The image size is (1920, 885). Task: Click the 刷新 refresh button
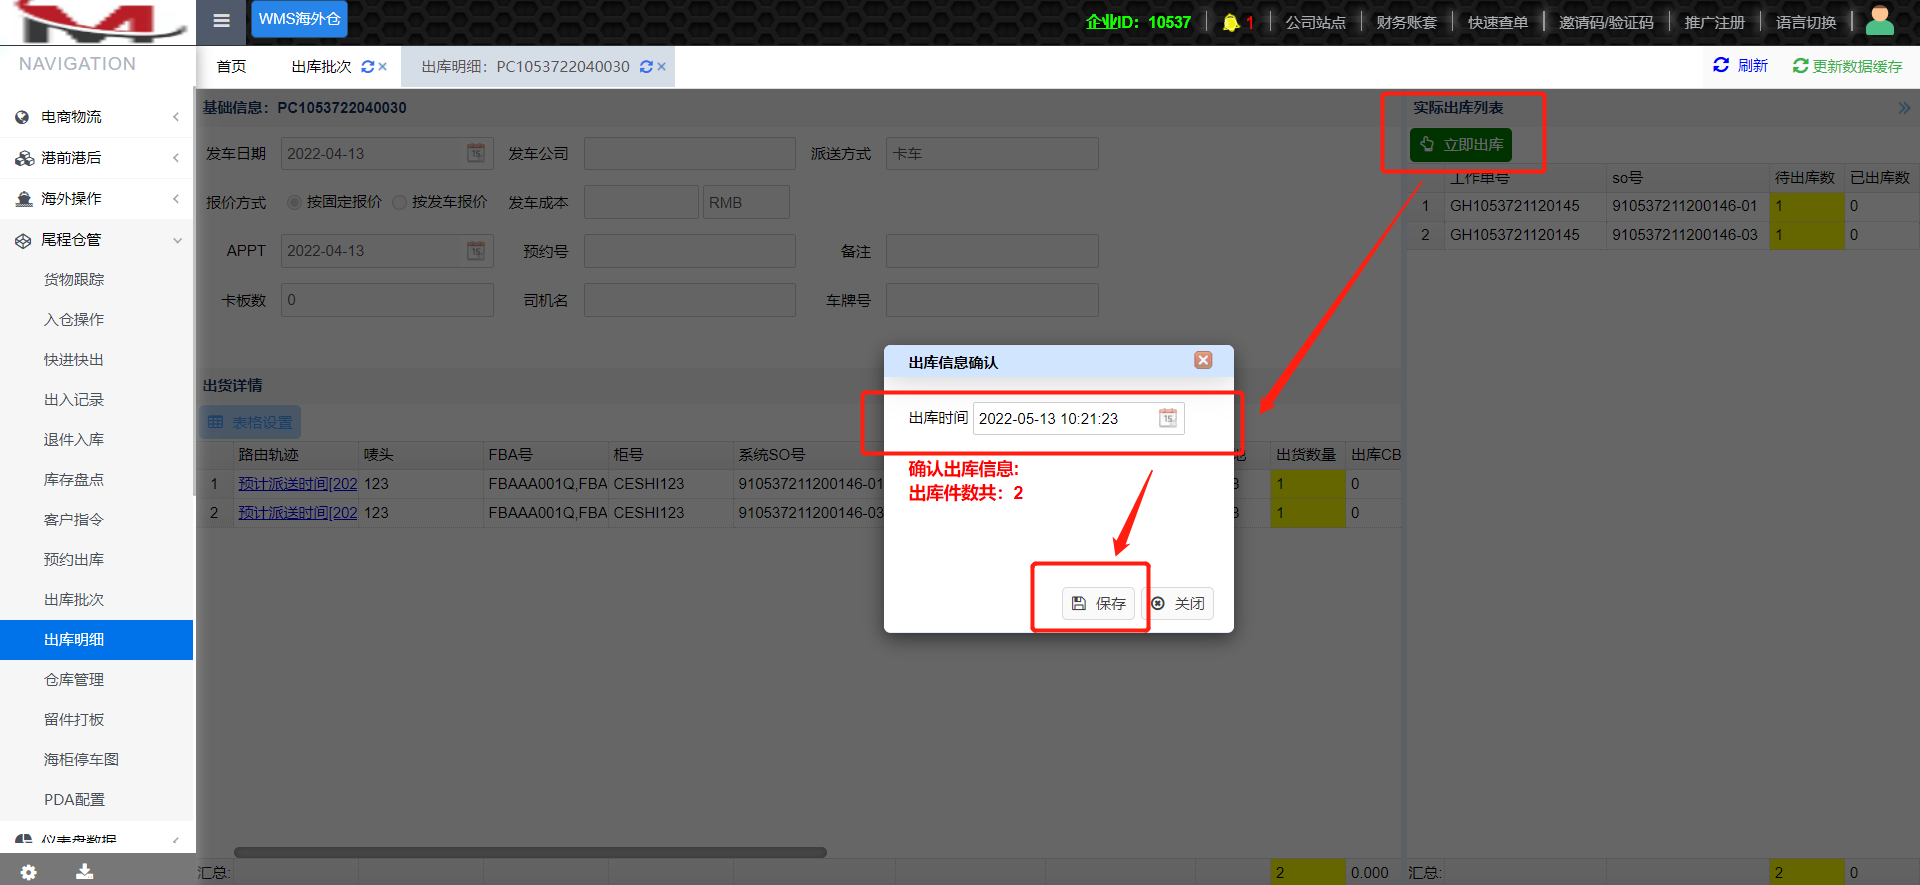coord(1740,66)
